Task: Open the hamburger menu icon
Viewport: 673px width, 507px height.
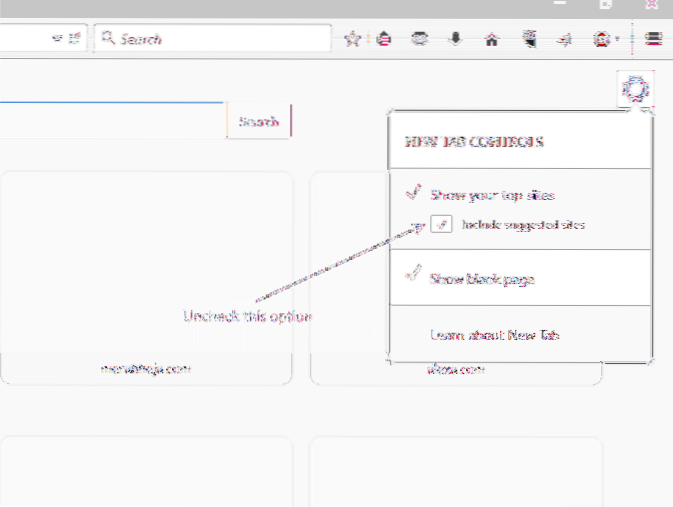Action: tap(653, 39)
